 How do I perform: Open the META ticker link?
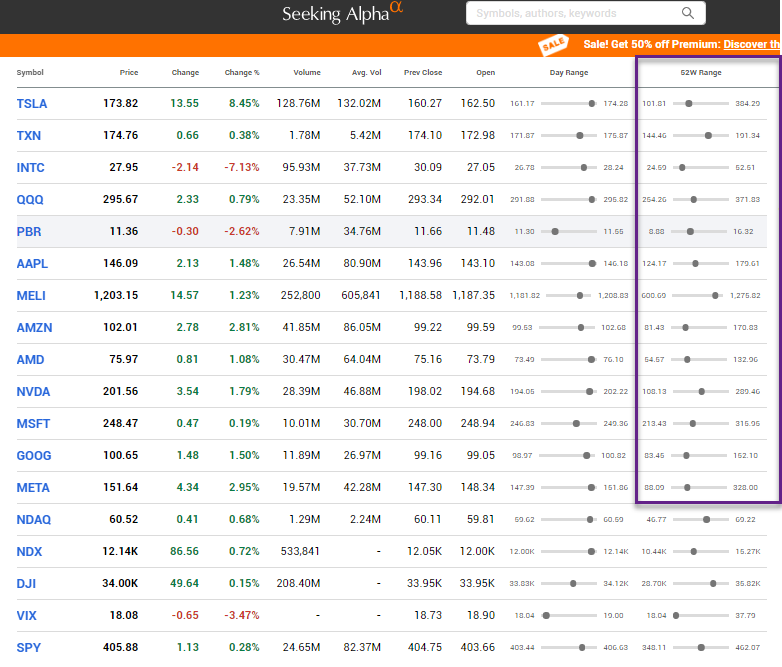point(33,487)
